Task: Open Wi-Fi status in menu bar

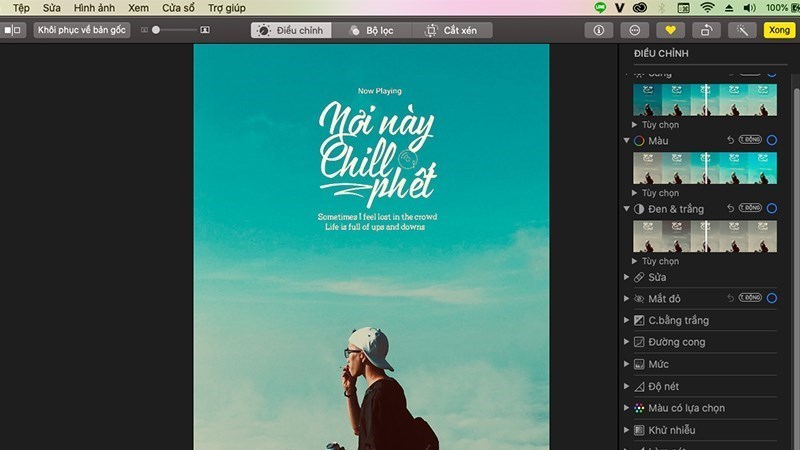Action: tap(707, 8)
